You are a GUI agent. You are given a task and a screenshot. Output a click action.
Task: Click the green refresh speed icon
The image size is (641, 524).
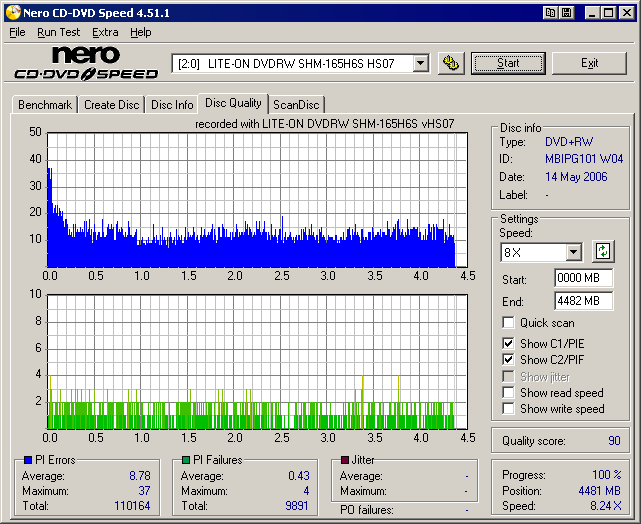pyautogui.click(x=603, y=252)
